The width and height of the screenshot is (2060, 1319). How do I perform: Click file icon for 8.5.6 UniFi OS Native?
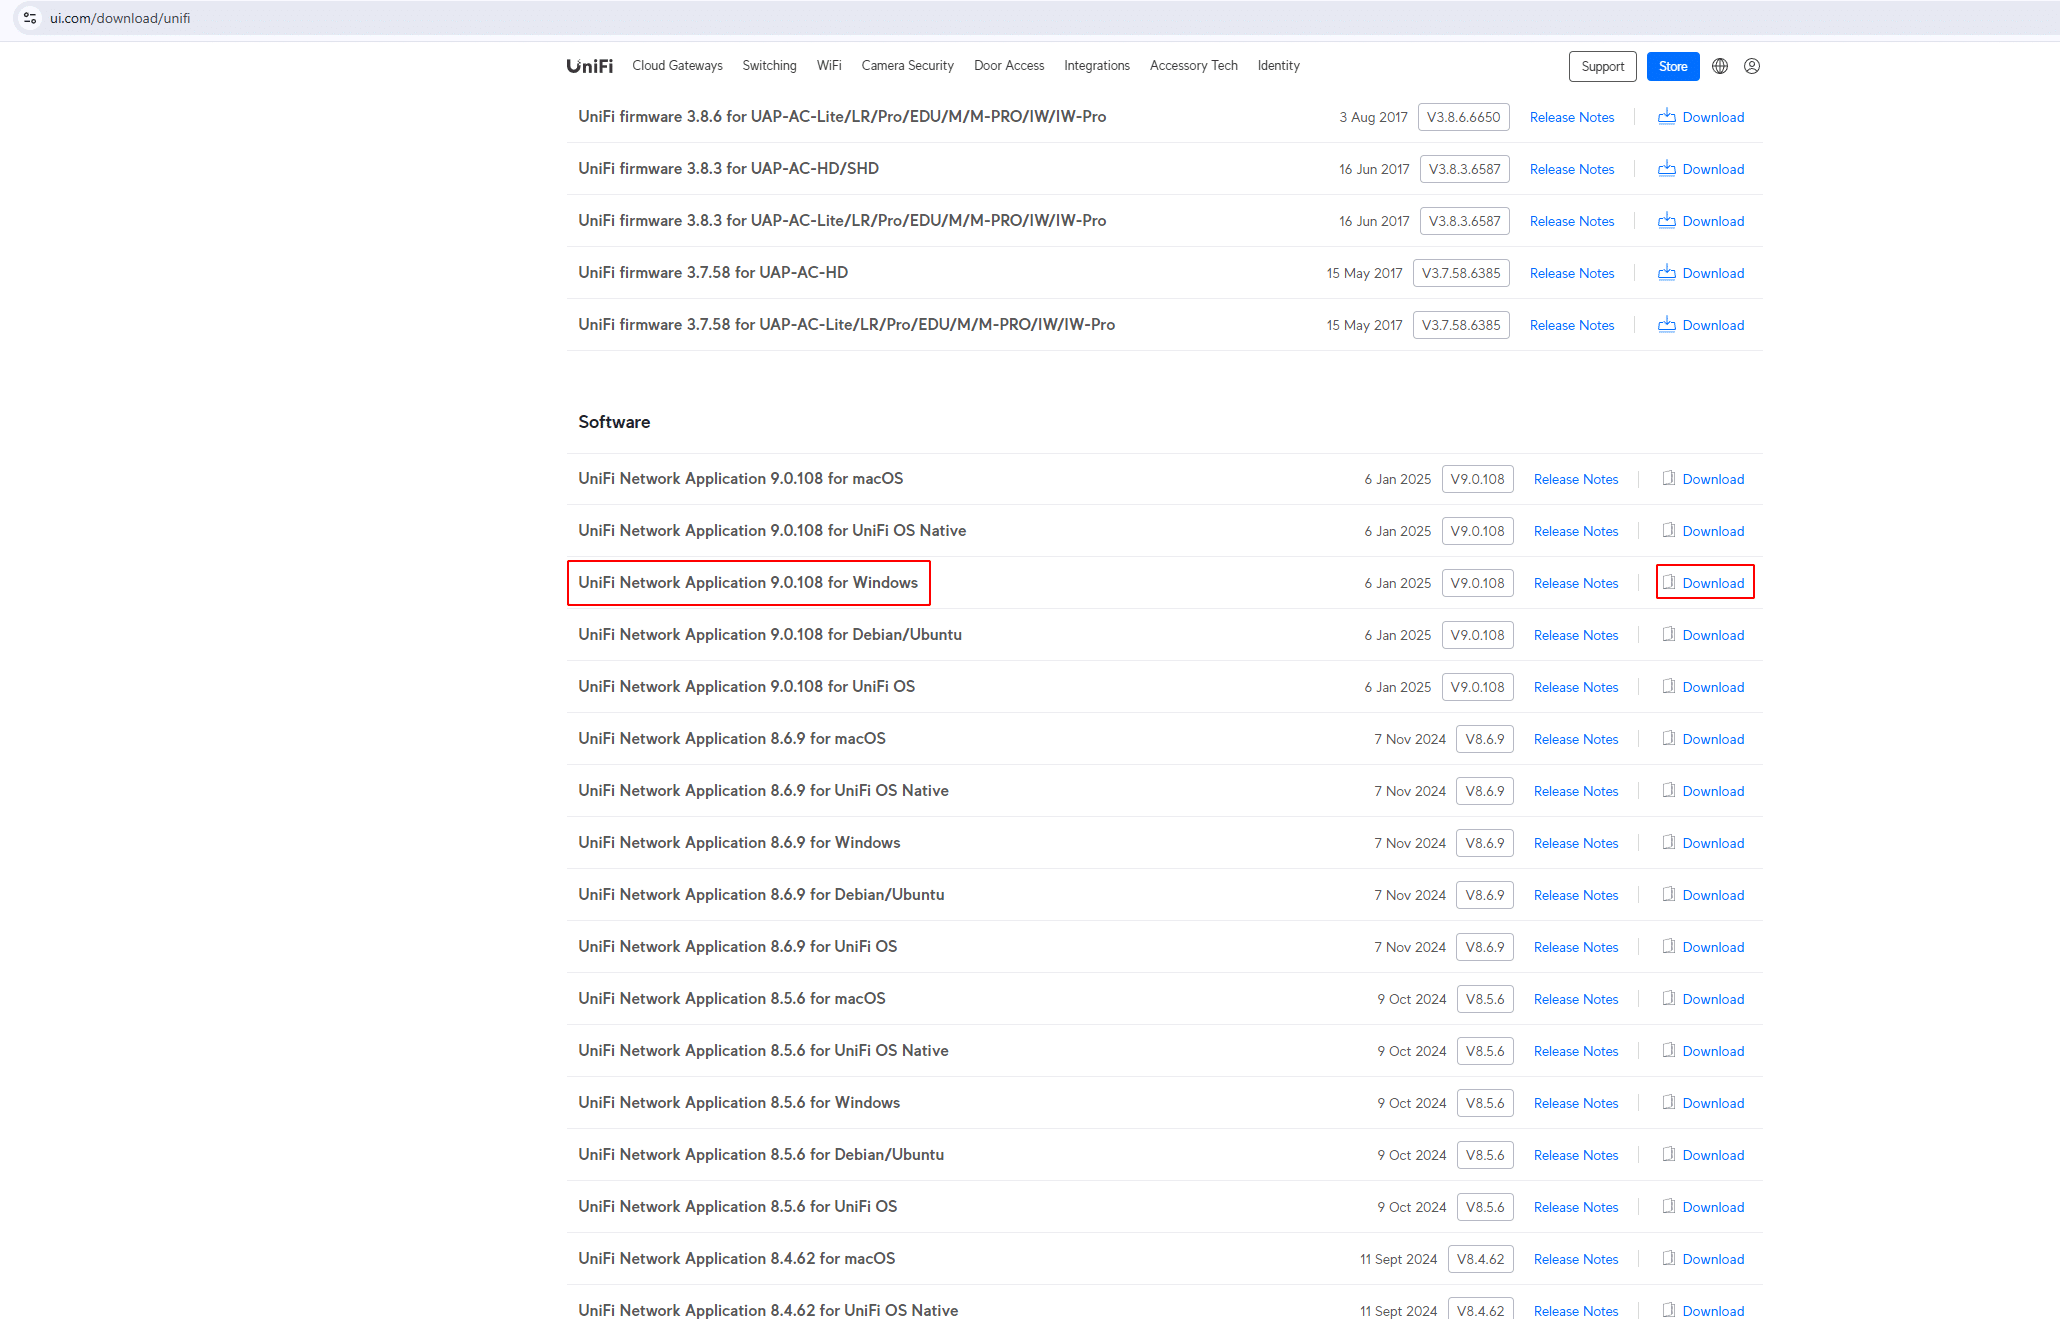pyautogui.click(x=1669, y=1051)
